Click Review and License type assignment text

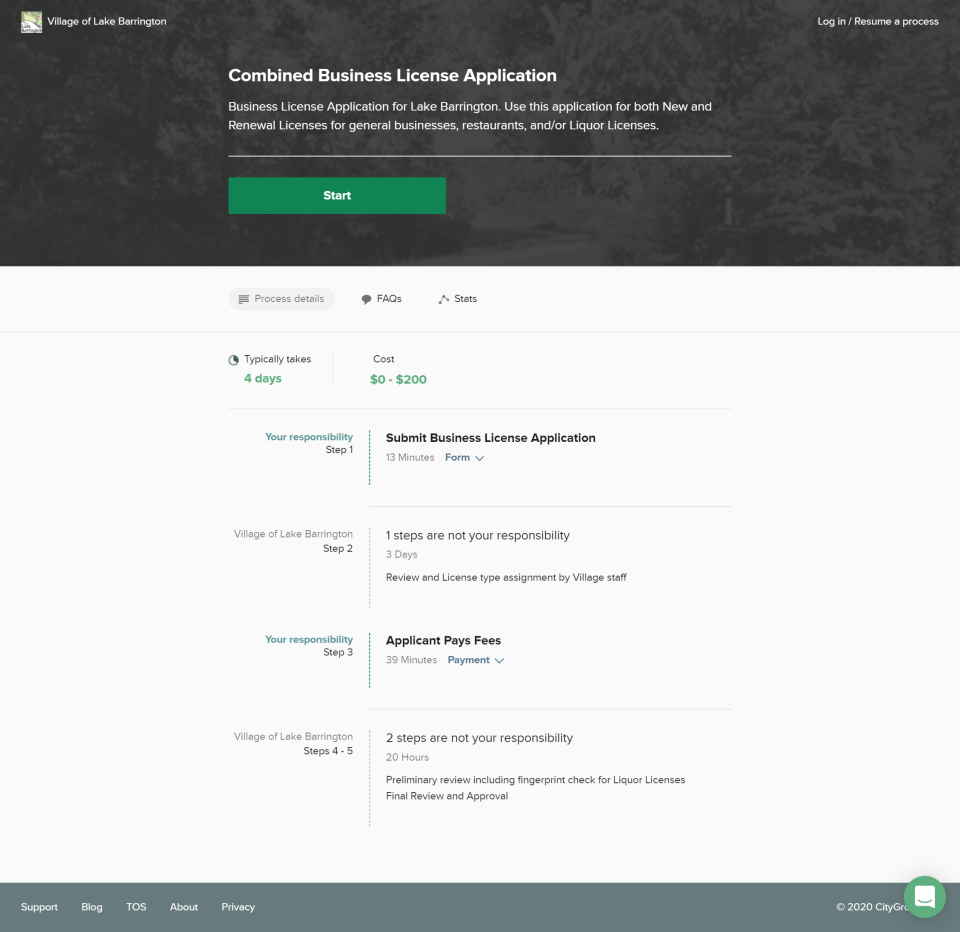tap(506, 577)
